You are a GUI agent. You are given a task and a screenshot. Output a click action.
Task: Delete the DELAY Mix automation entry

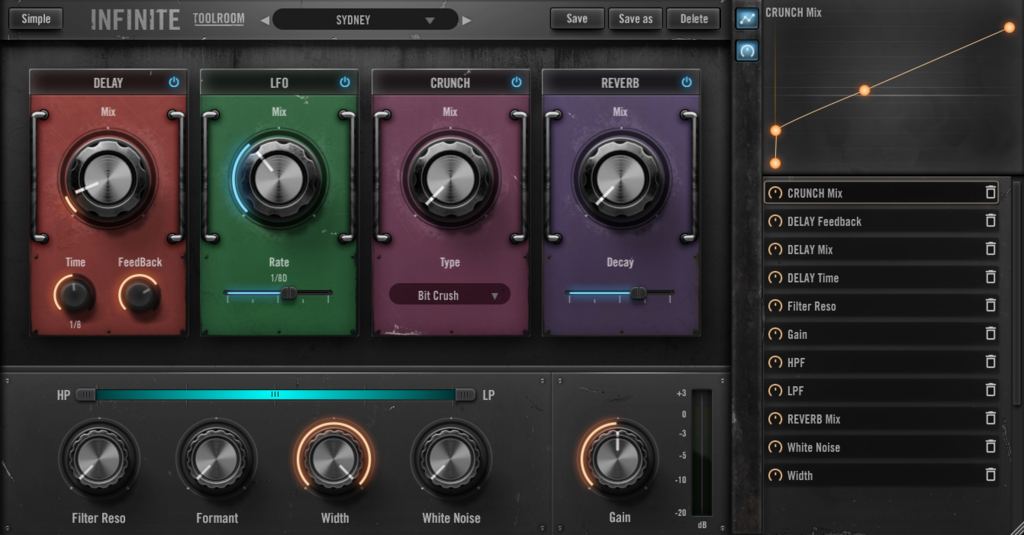[x=991, y=249]
